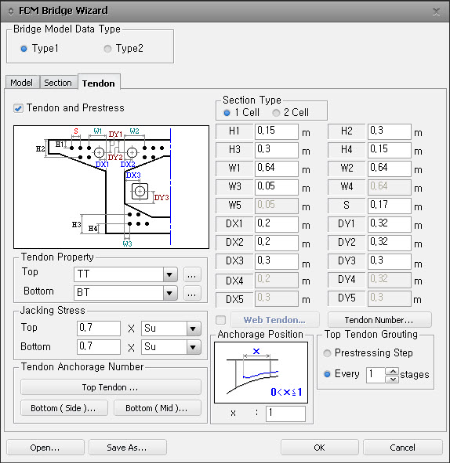The image size is (450, 463).
Task: Select Prestressing Step grouting option
Action: click(327, 353)
